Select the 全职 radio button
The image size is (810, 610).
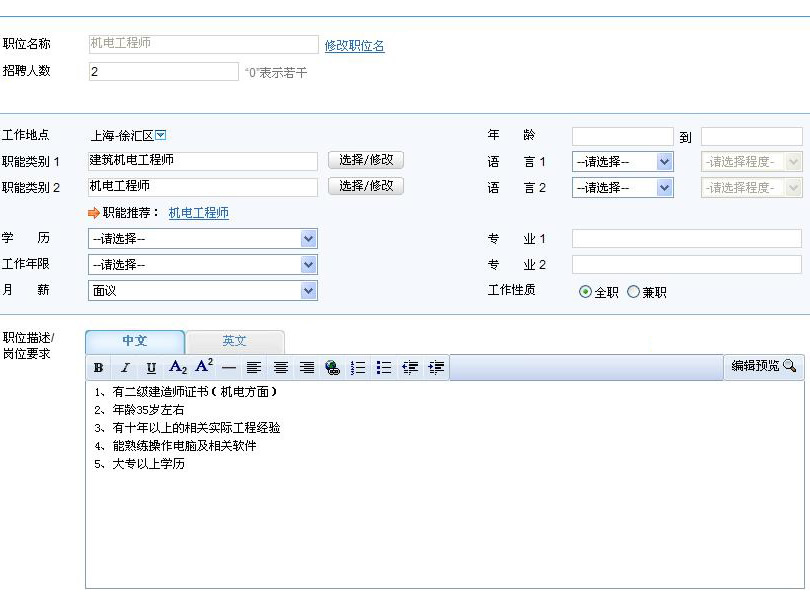pos(586,292)
